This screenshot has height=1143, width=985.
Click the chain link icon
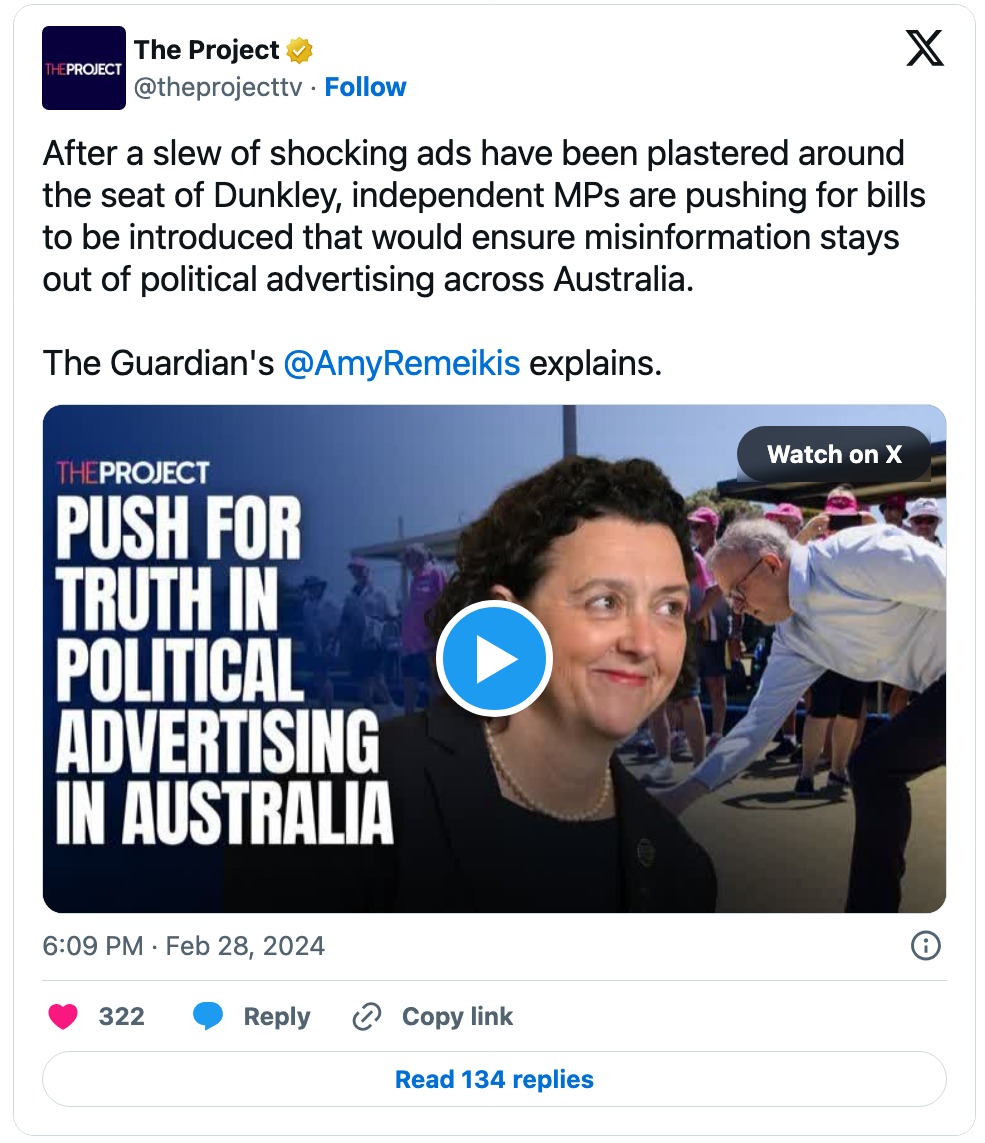[x=367, y=1017]
